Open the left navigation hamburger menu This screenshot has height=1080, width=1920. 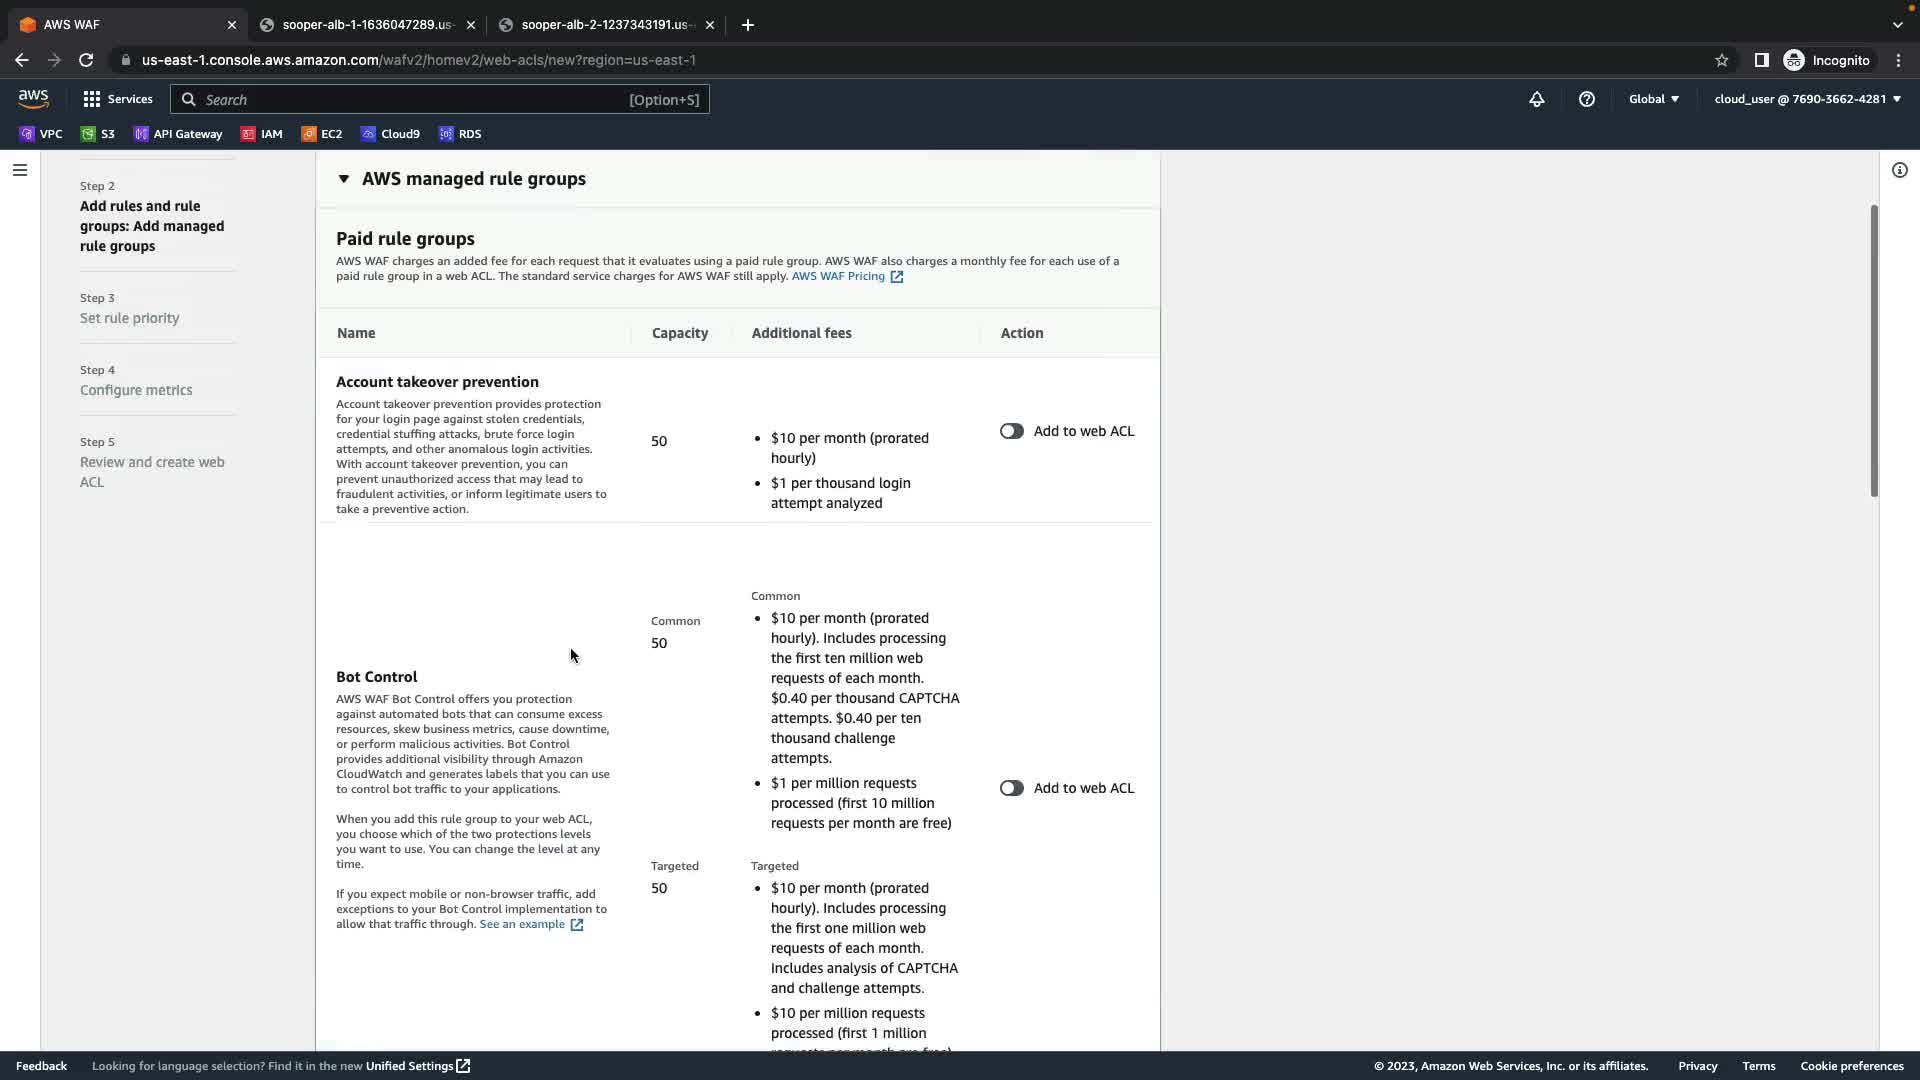[x=19, y=170]
